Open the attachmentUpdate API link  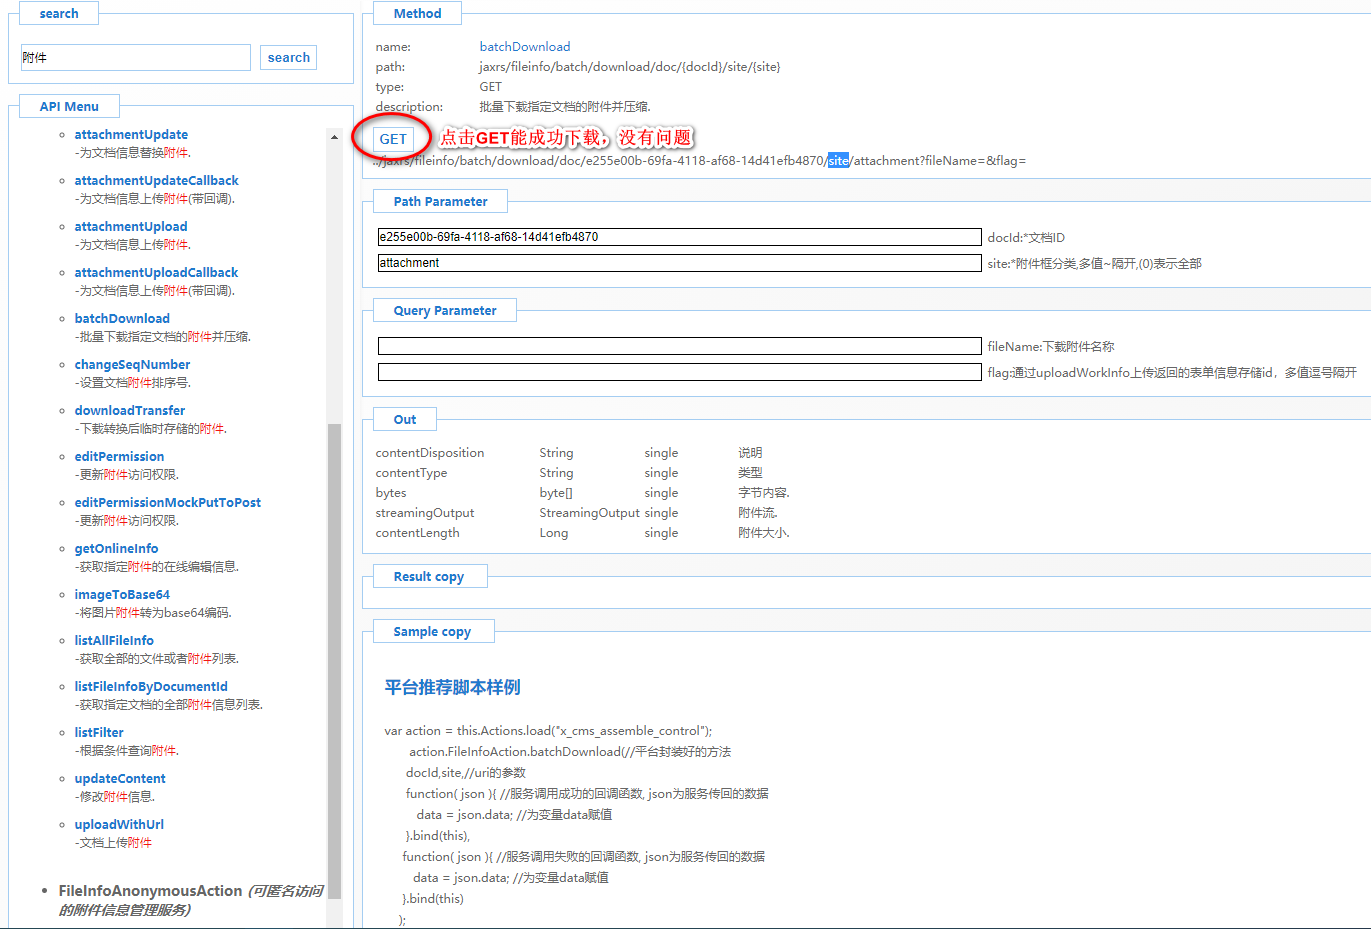(131, 135)
